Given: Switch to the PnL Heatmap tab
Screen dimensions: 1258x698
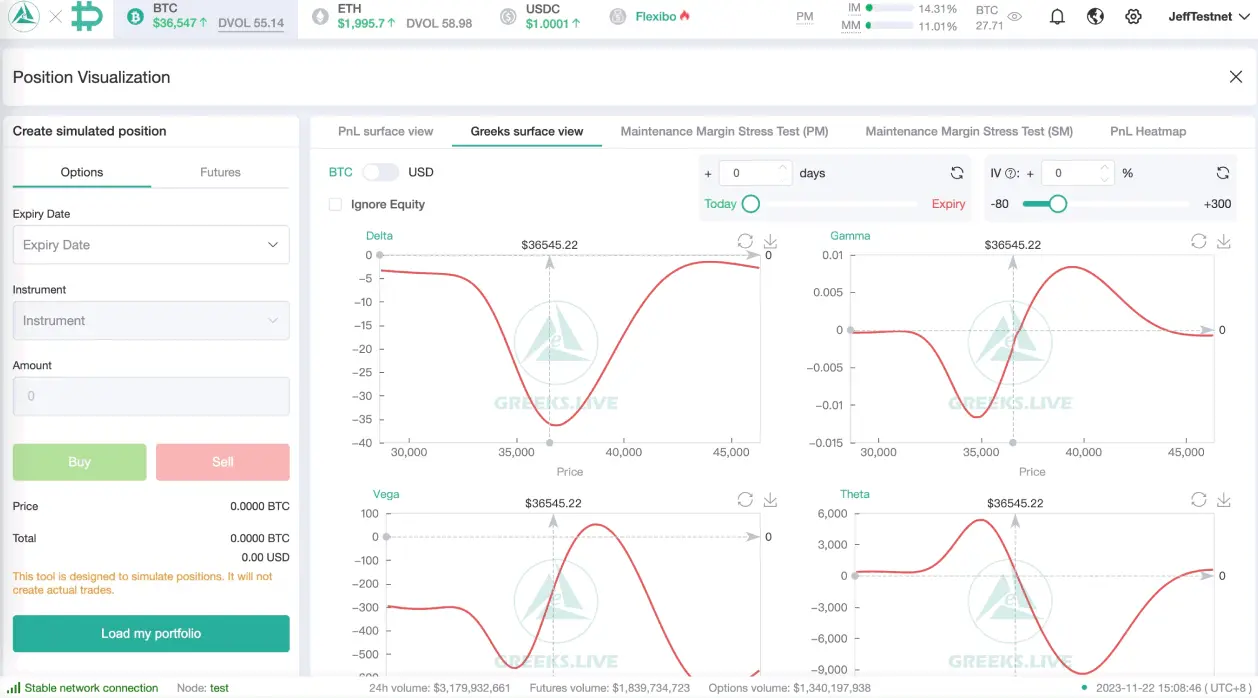Looking at the screenshot, I should tap(1147, 131).
